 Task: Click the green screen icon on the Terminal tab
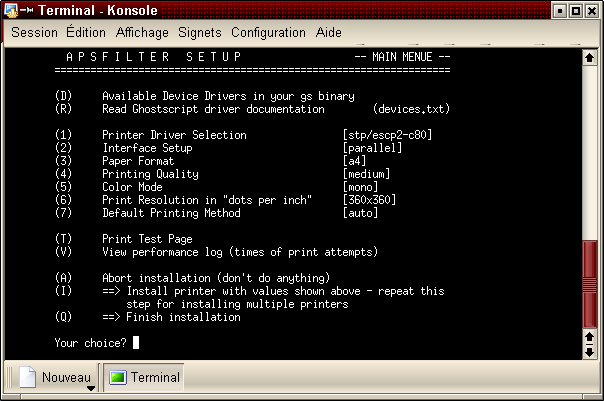[118, 378]
